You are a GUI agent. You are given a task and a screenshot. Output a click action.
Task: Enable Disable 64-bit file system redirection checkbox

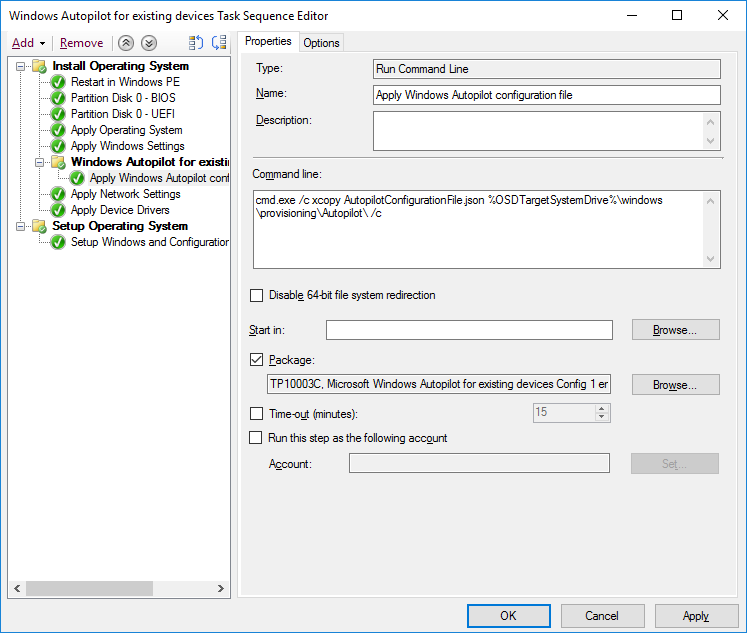(256, 295)
